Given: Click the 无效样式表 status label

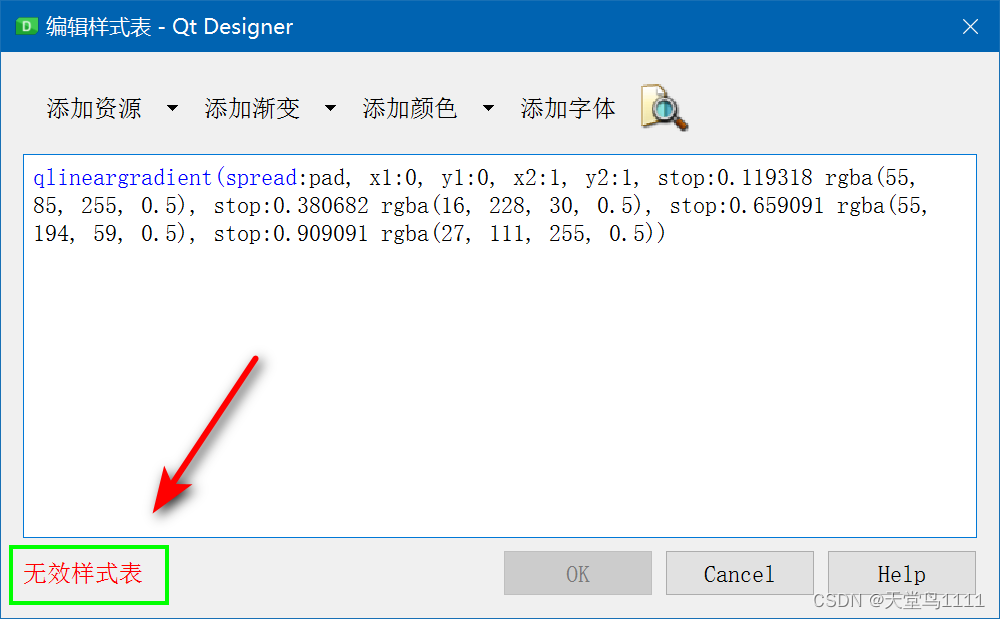Looking at the screenshot, I should (x=83, y=574).
